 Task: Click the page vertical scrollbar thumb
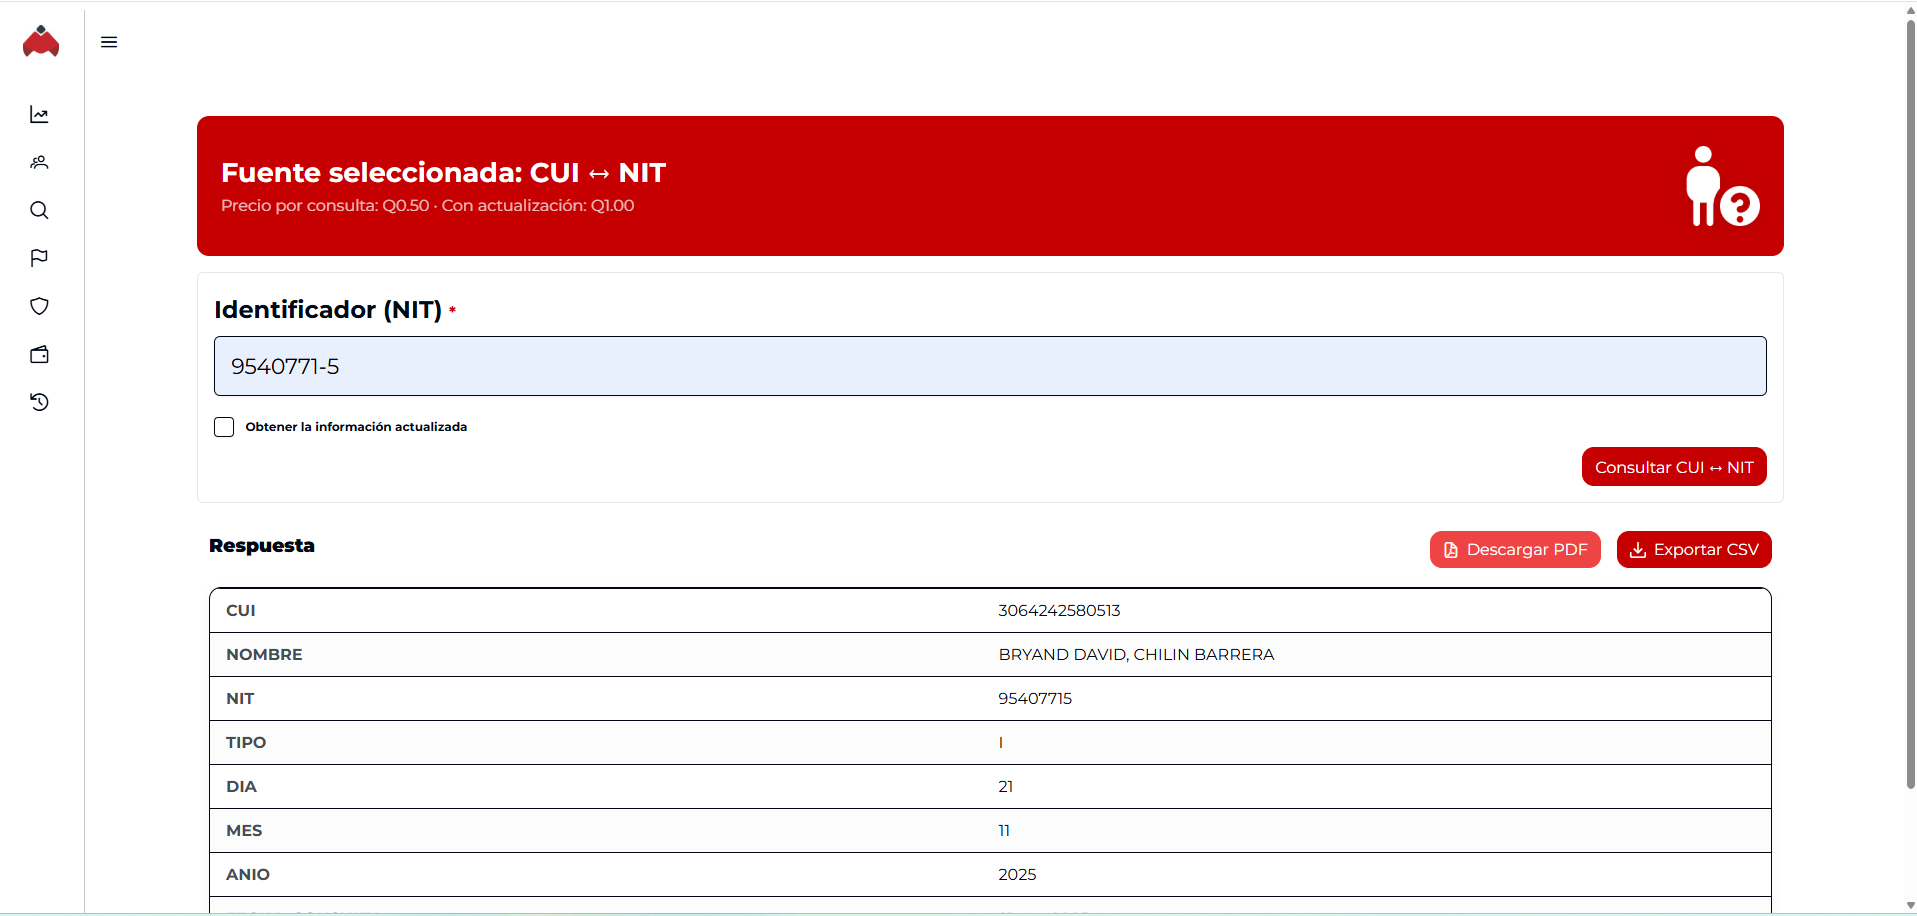1910,400
